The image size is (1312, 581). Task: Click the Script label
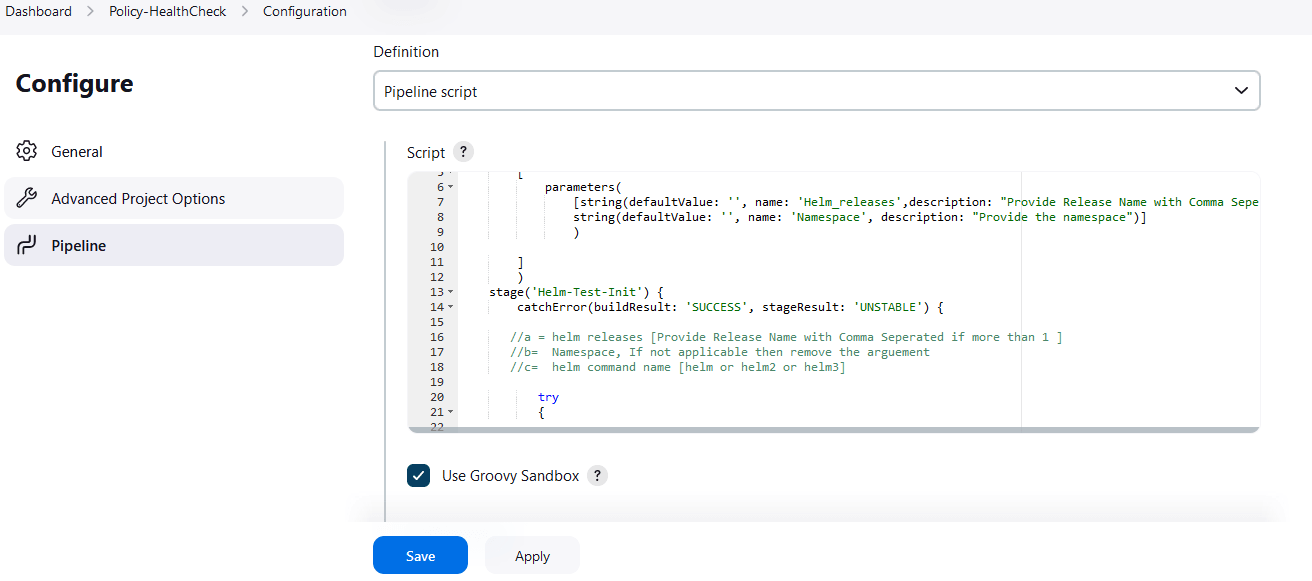pyautogui.click(x=426, y=153)
